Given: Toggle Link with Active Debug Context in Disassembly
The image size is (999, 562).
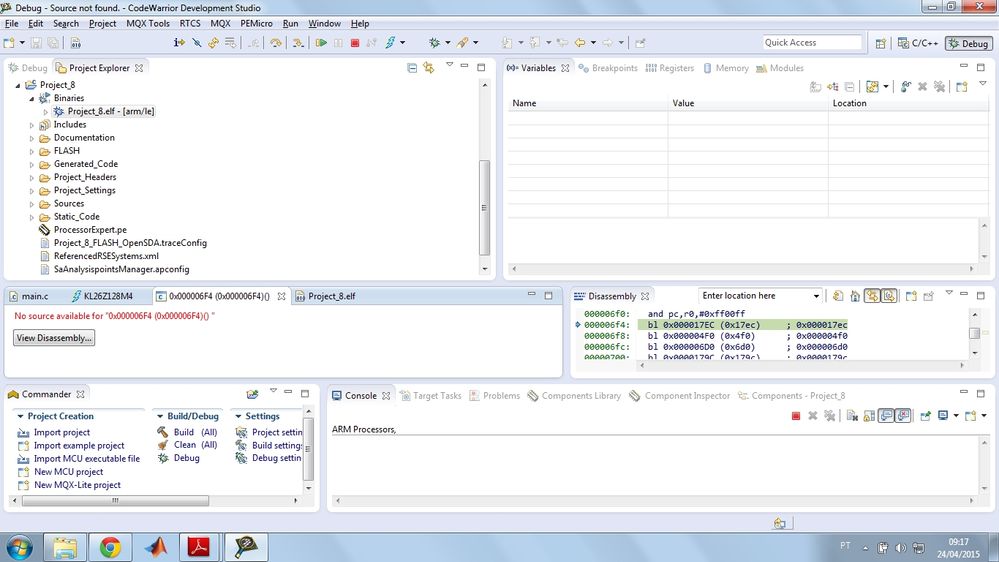Looking at the screenshot, I should (x=872, y=296).
